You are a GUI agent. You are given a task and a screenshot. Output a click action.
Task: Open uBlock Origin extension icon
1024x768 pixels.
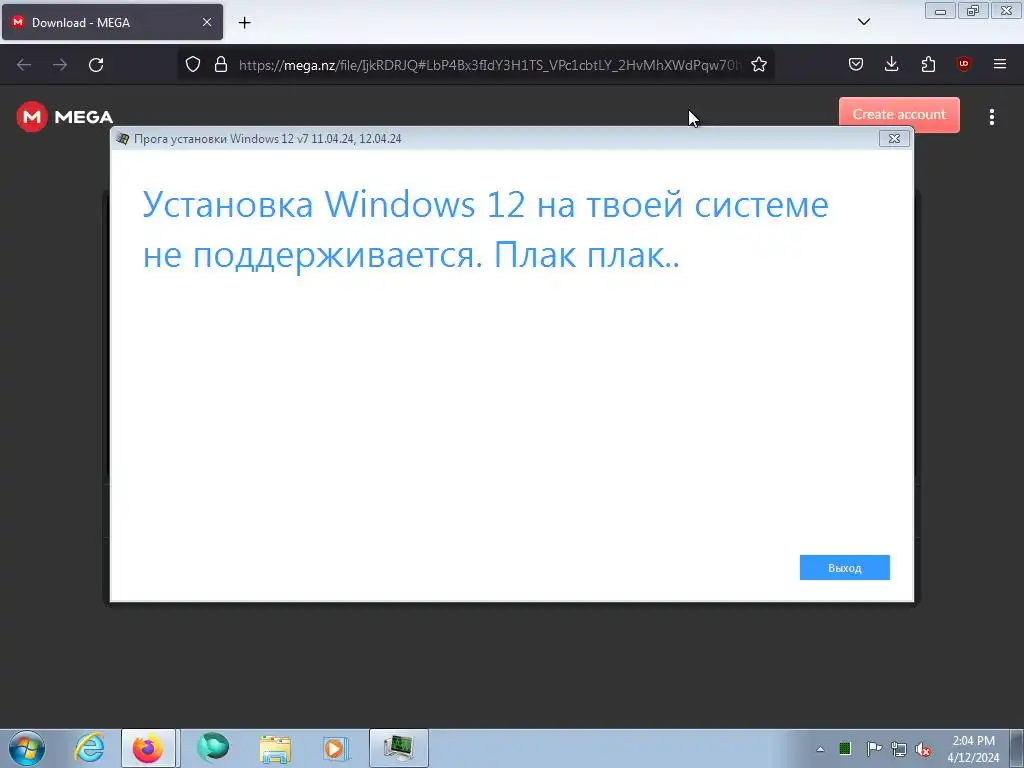coord(963,64)
